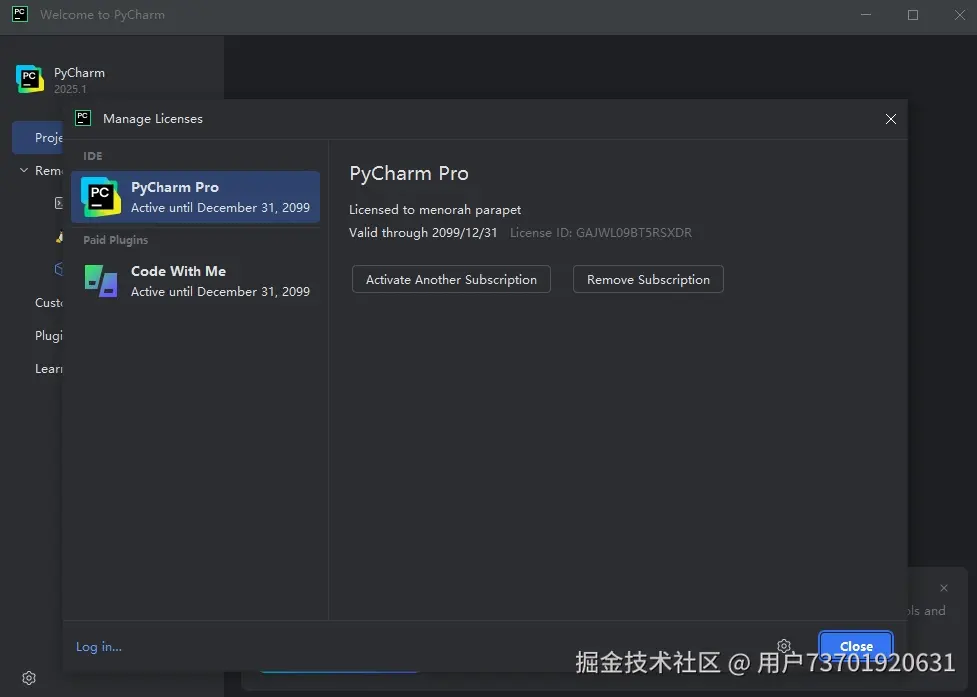Select the PyCharm Pro license icon
The image size is (977, 697).
(99, 196)
